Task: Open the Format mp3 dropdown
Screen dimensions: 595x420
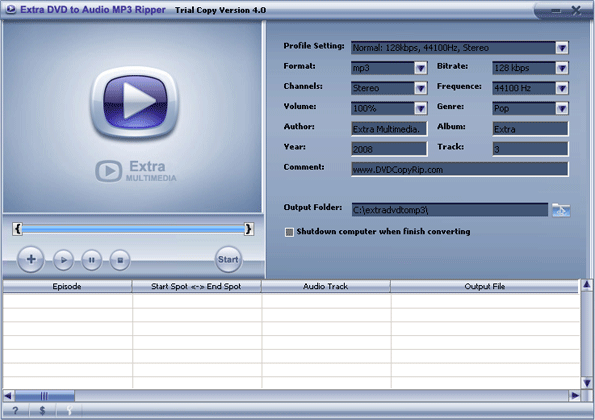Action: tap(420, 68)
